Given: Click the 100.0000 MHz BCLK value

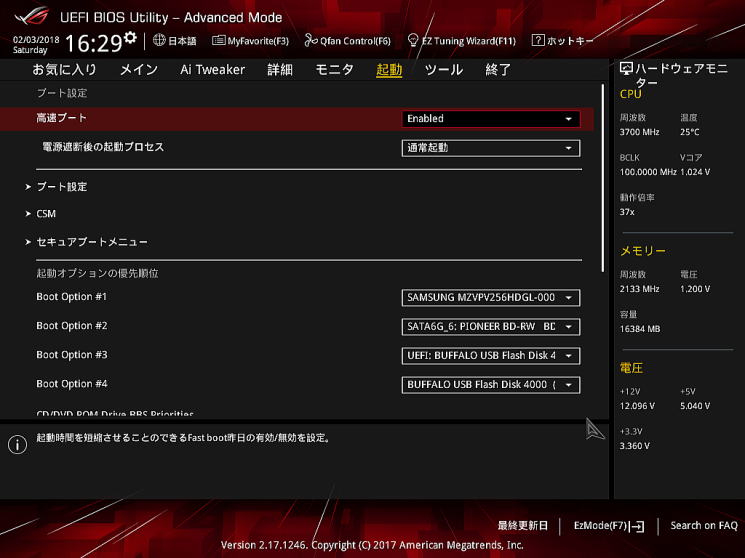Looking at the screenshot, I should [x=648, y=172].
